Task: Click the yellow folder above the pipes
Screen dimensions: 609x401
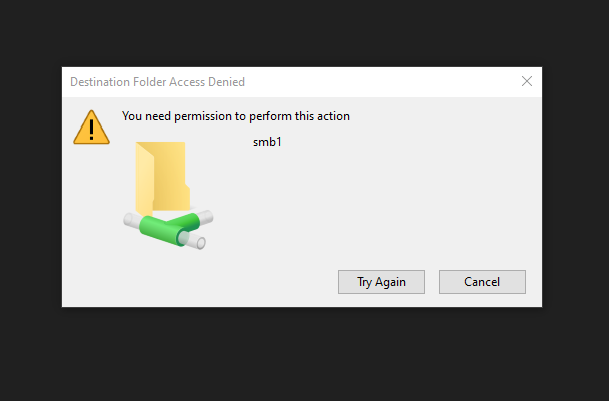Action: 162,176
